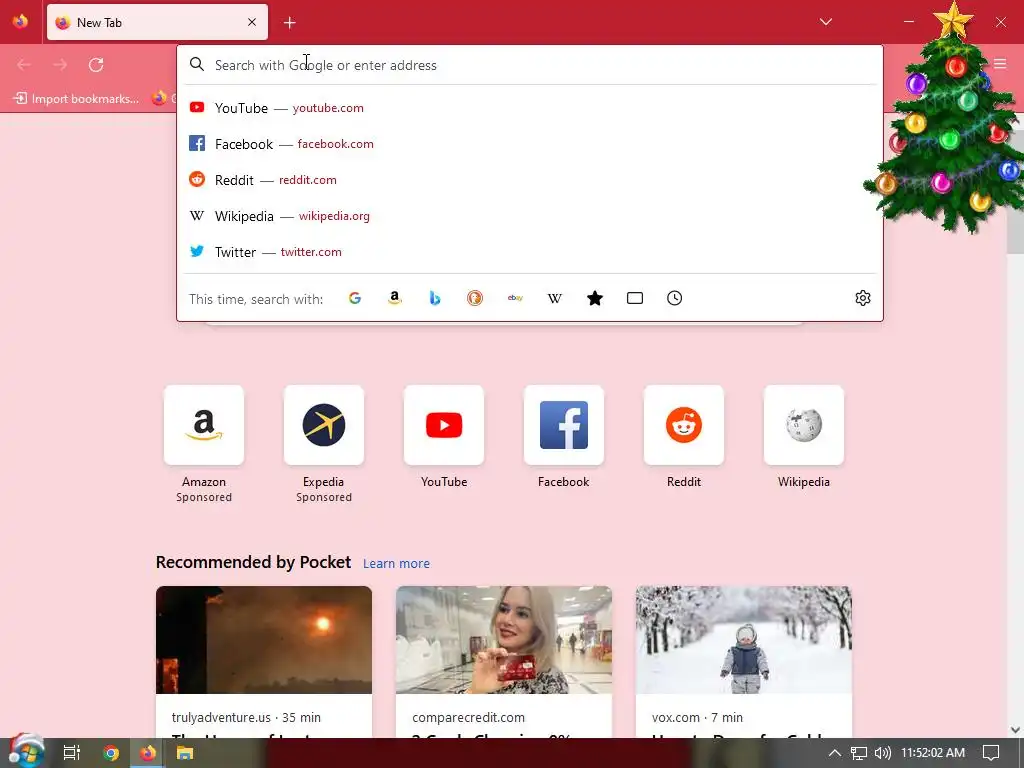This screenshot has height=768, width=1024.
Task: Open search settings gear in dropdown
Action: (863, 298)
